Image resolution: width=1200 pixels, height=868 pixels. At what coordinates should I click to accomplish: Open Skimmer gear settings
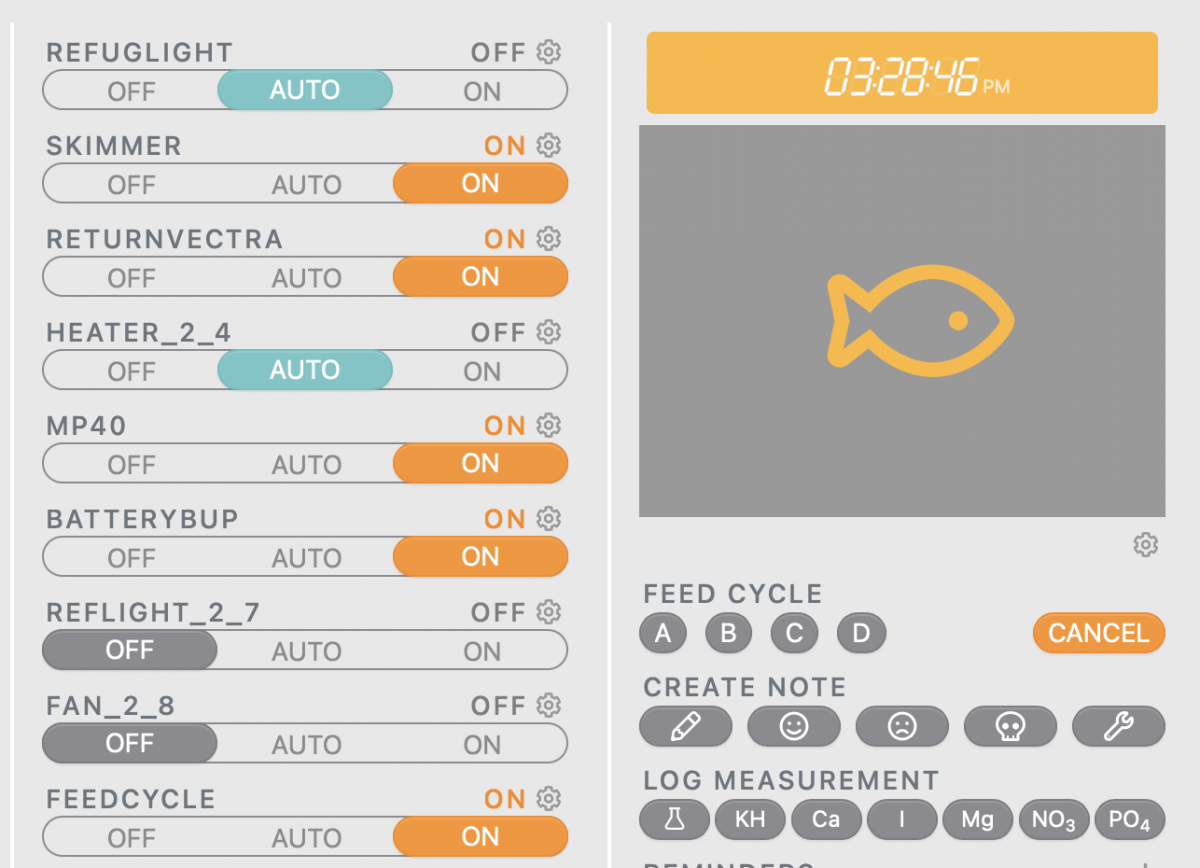pyautogui.click(x=548, y=145)
